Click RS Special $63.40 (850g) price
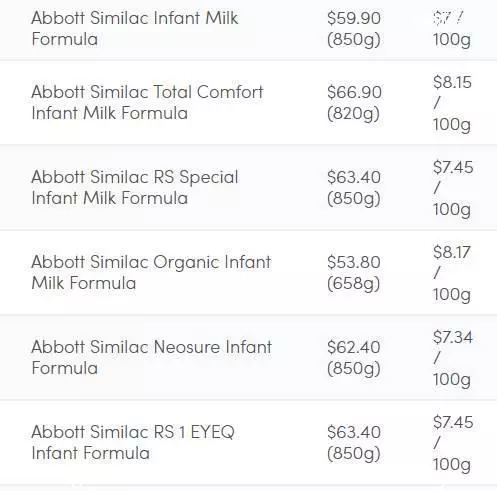The image size is (497, 491). [x=354, y=188]
